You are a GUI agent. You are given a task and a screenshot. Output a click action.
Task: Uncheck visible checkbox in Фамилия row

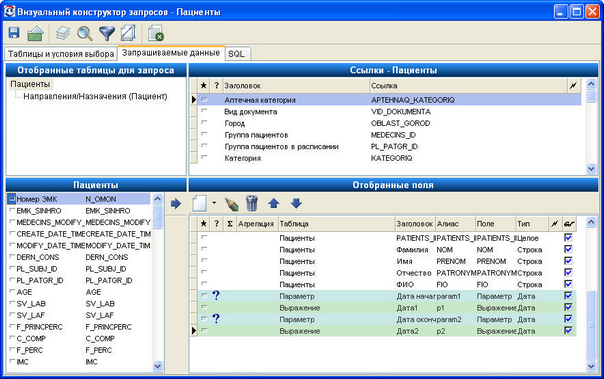click(x=568, y=249)
